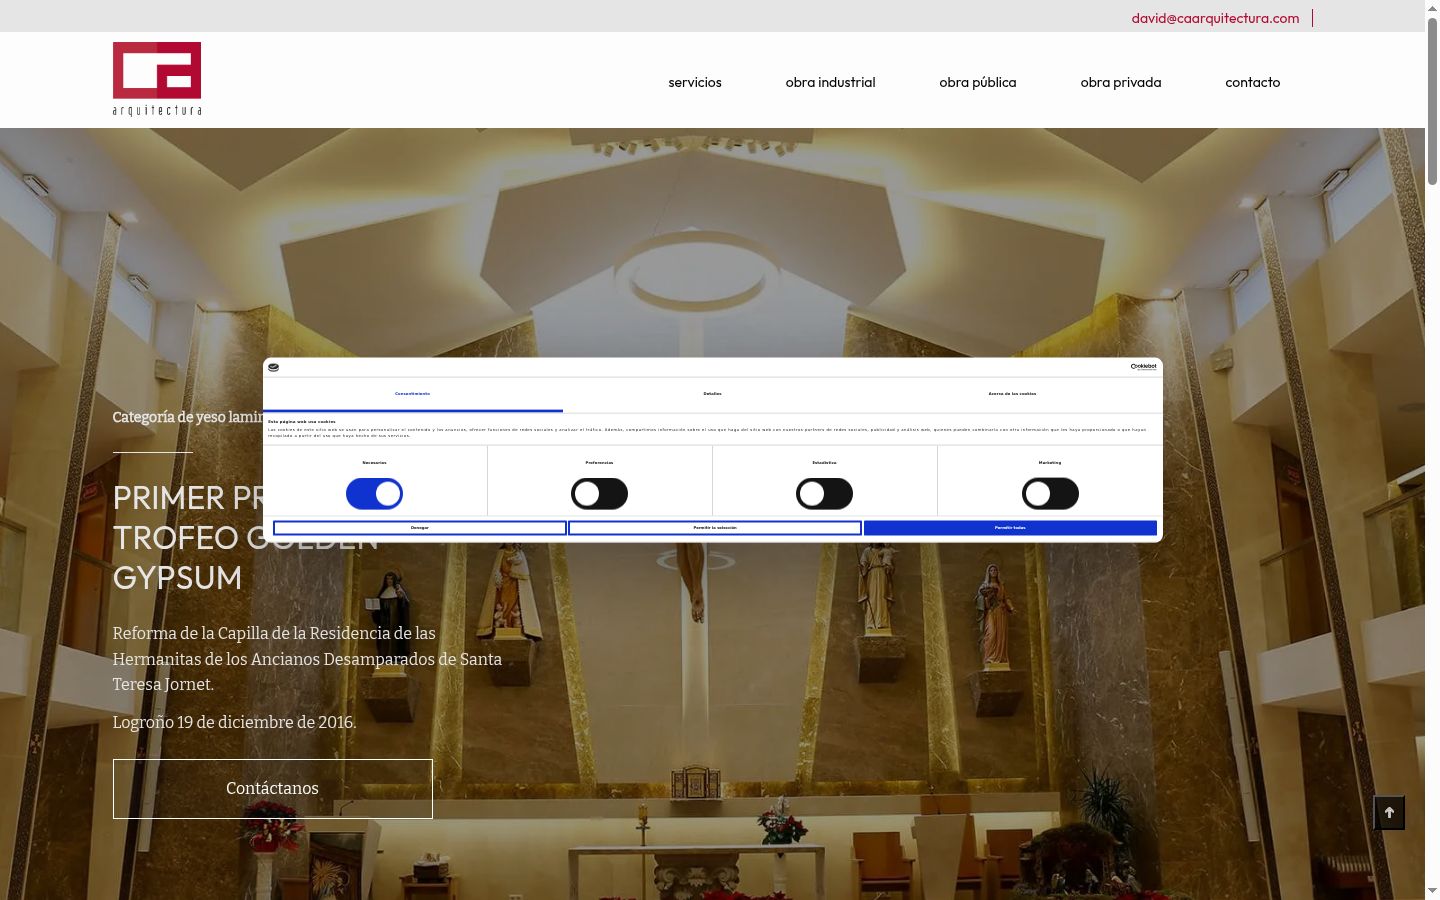Click the scrollbar down arrow
The height and width of the screenshot is (900, 1440).
(x=1432, y=891)
